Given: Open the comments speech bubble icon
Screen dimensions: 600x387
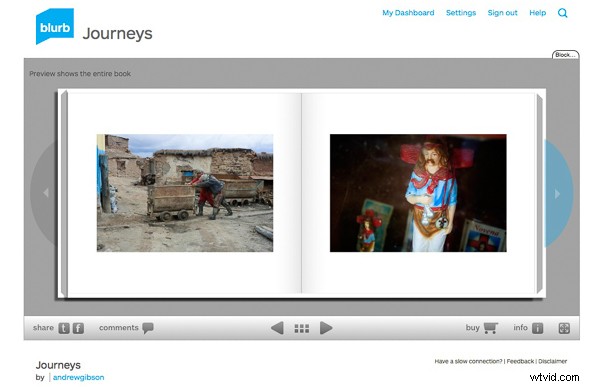Looking at the screenshot, I should [148, 328].
